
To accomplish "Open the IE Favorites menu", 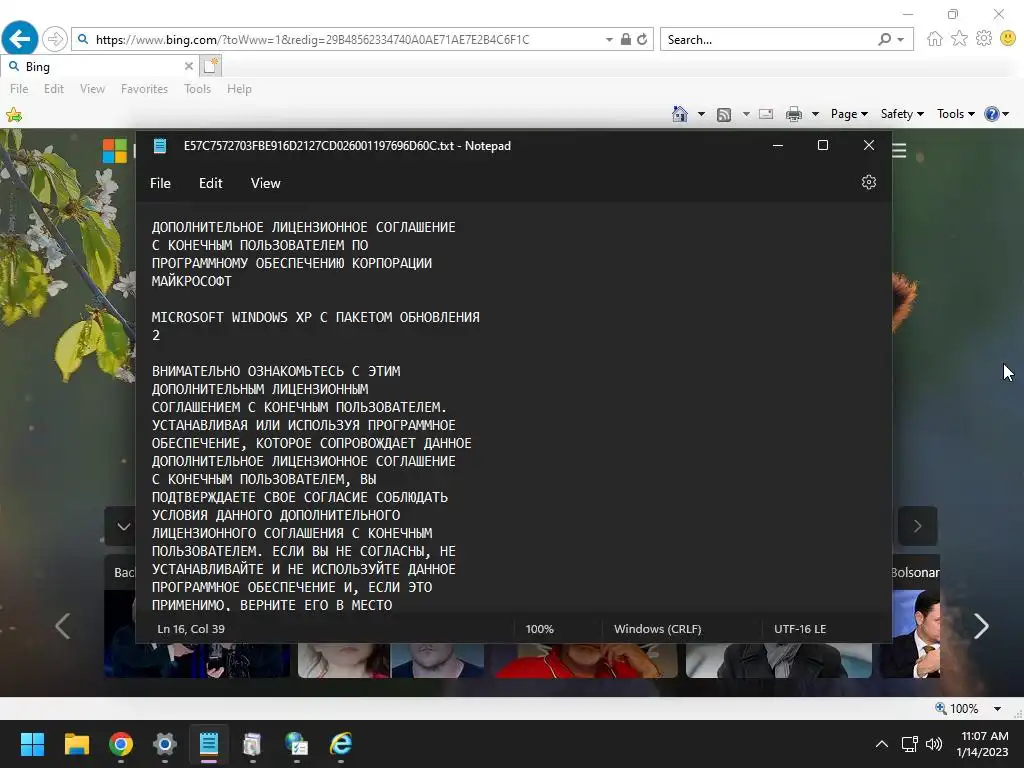I will tap(144, 89).
